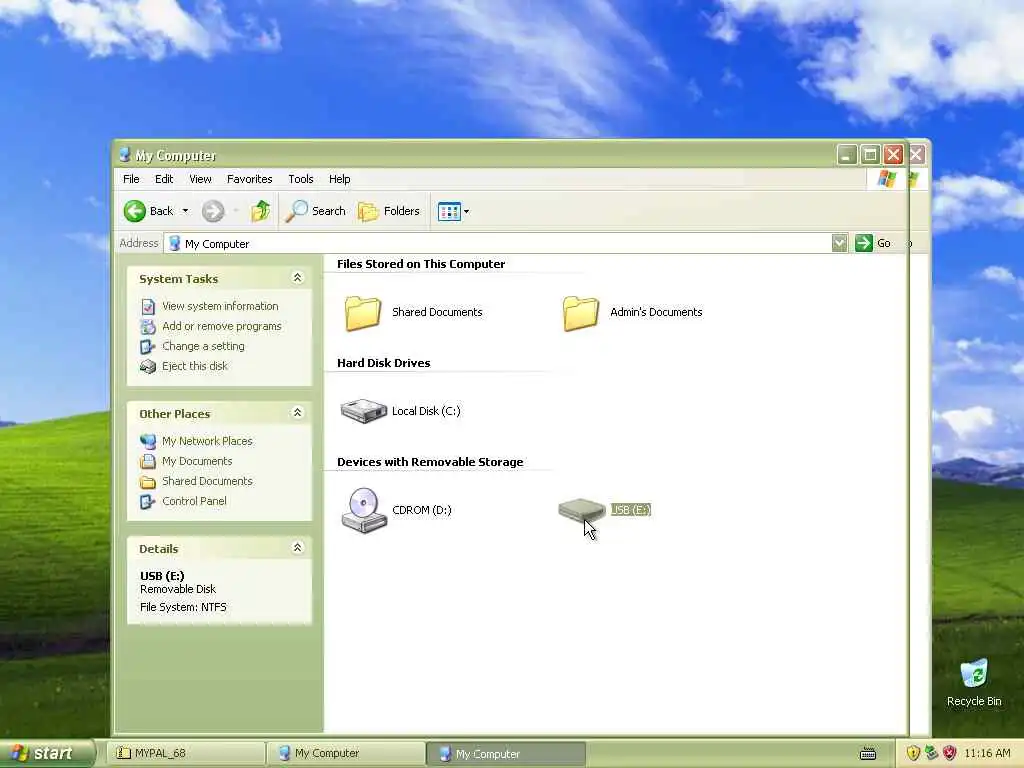Image resolution: width=1024 pixels, height=768 pixels.
Task: Click the Admin's Documents label
Action: [x=656, y=312]
